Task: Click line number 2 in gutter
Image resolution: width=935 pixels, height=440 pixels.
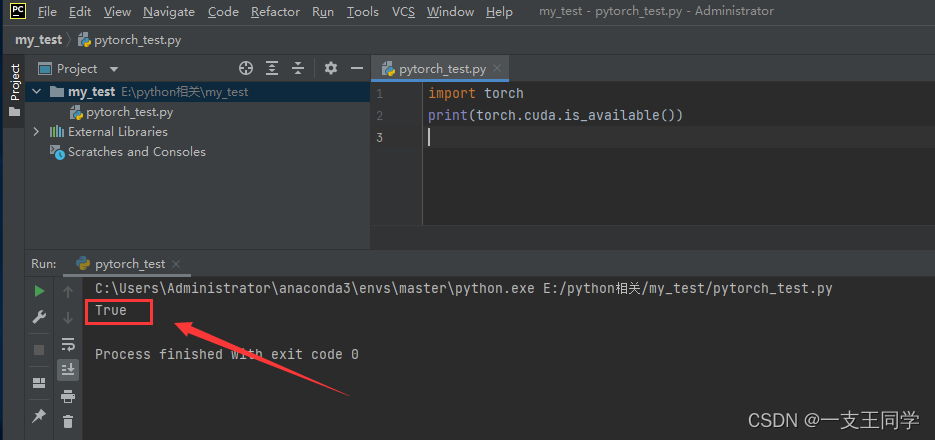Action: (380, 116)
